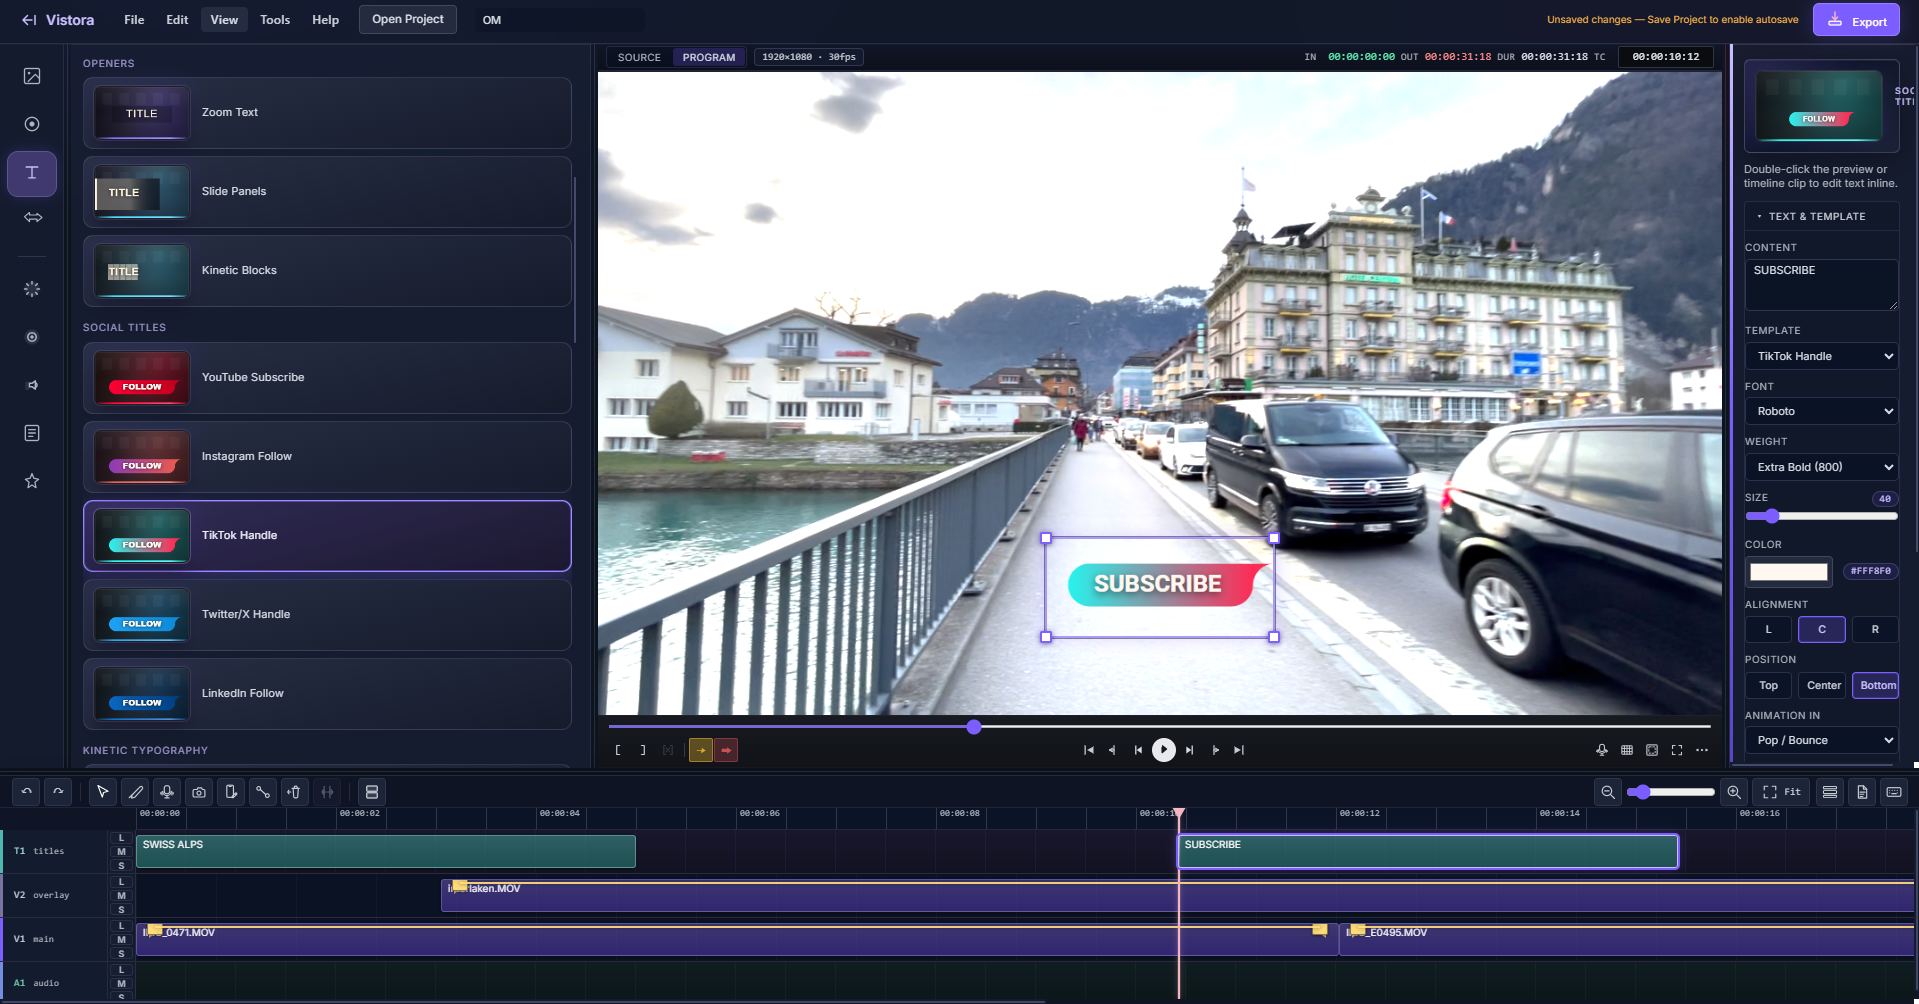Open the transitions sidebar panel

tap(32, 217)
